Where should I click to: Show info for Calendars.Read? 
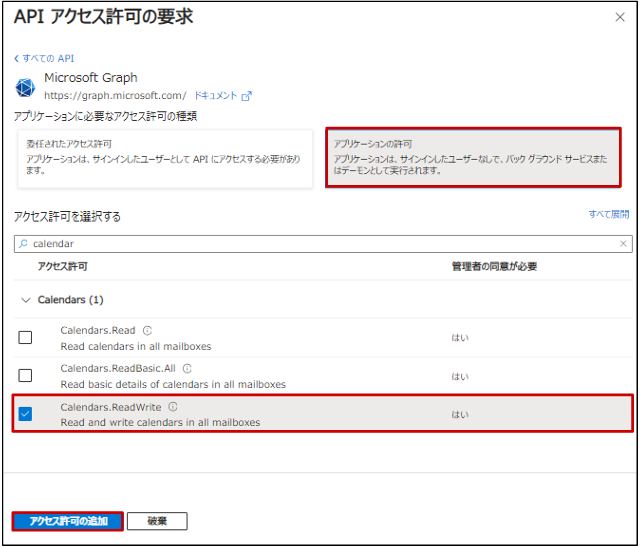point(147,330)
